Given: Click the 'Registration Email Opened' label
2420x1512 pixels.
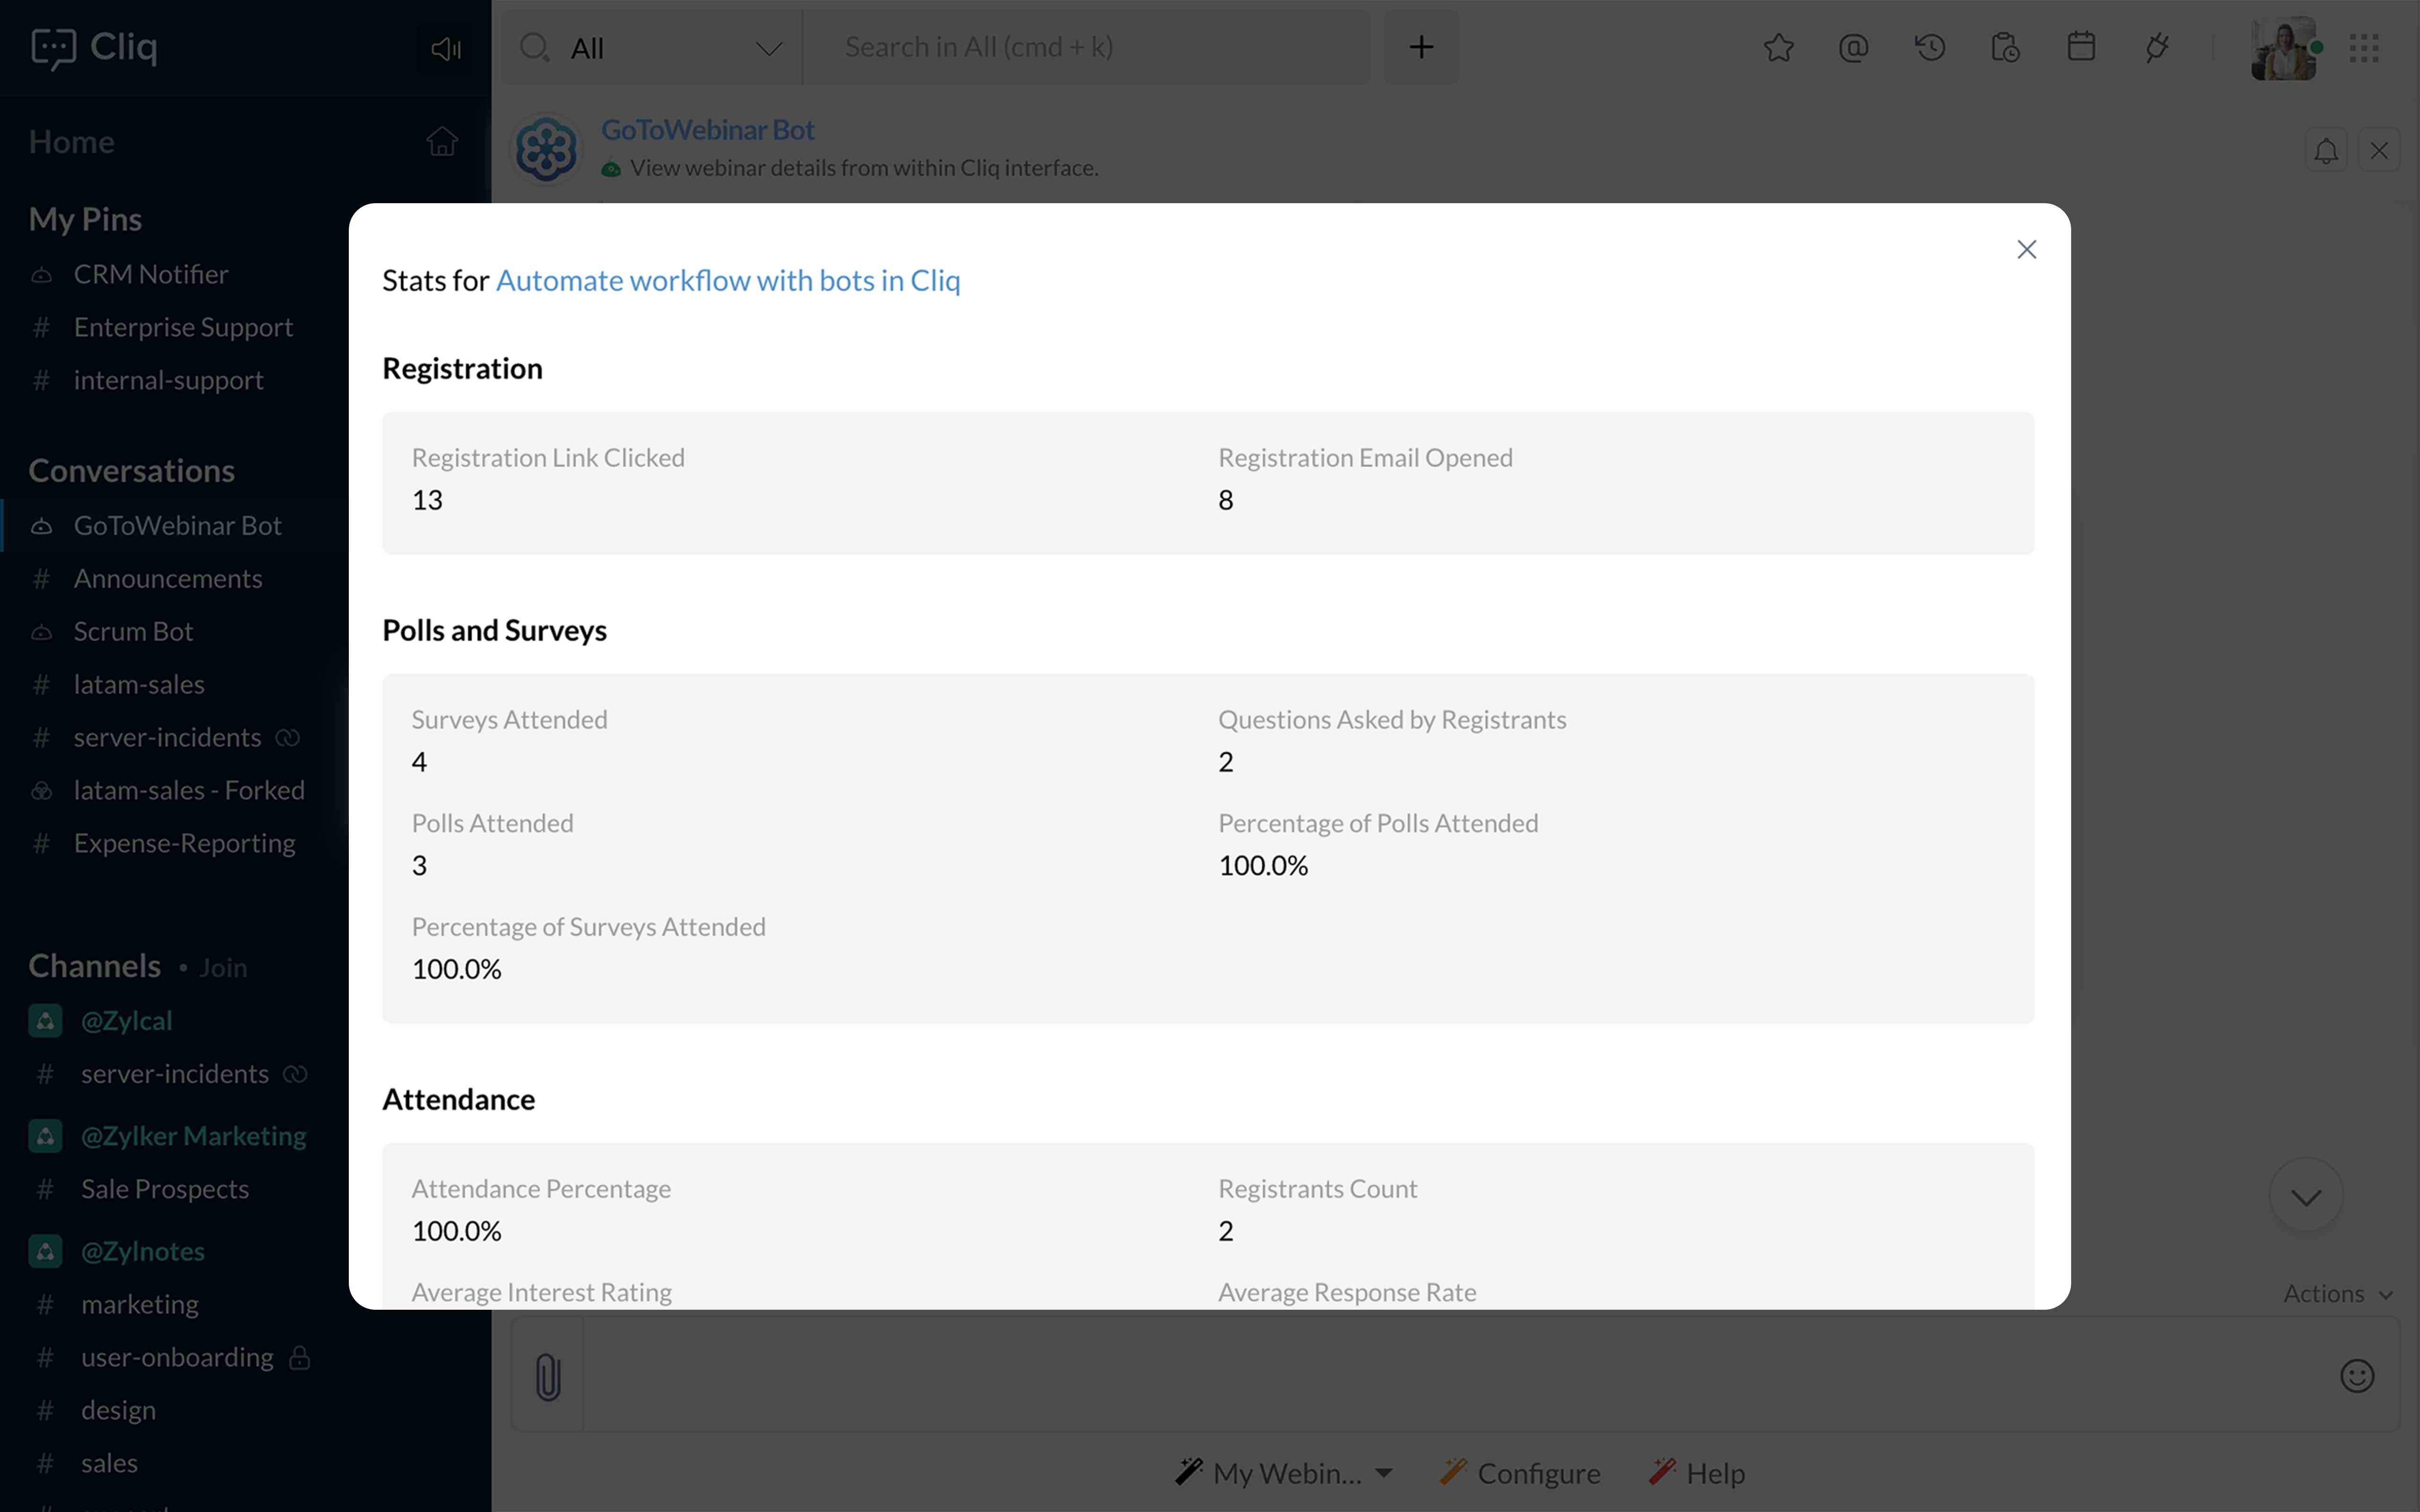Looking at the screenshot, I should tap(1365, 458).
